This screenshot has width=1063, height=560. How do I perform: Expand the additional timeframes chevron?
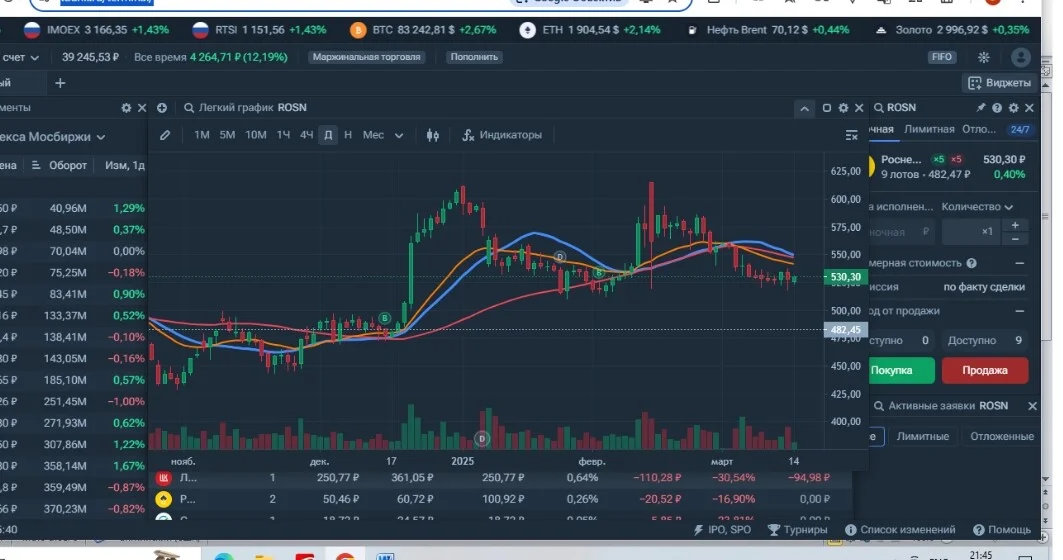click(399, 136)
